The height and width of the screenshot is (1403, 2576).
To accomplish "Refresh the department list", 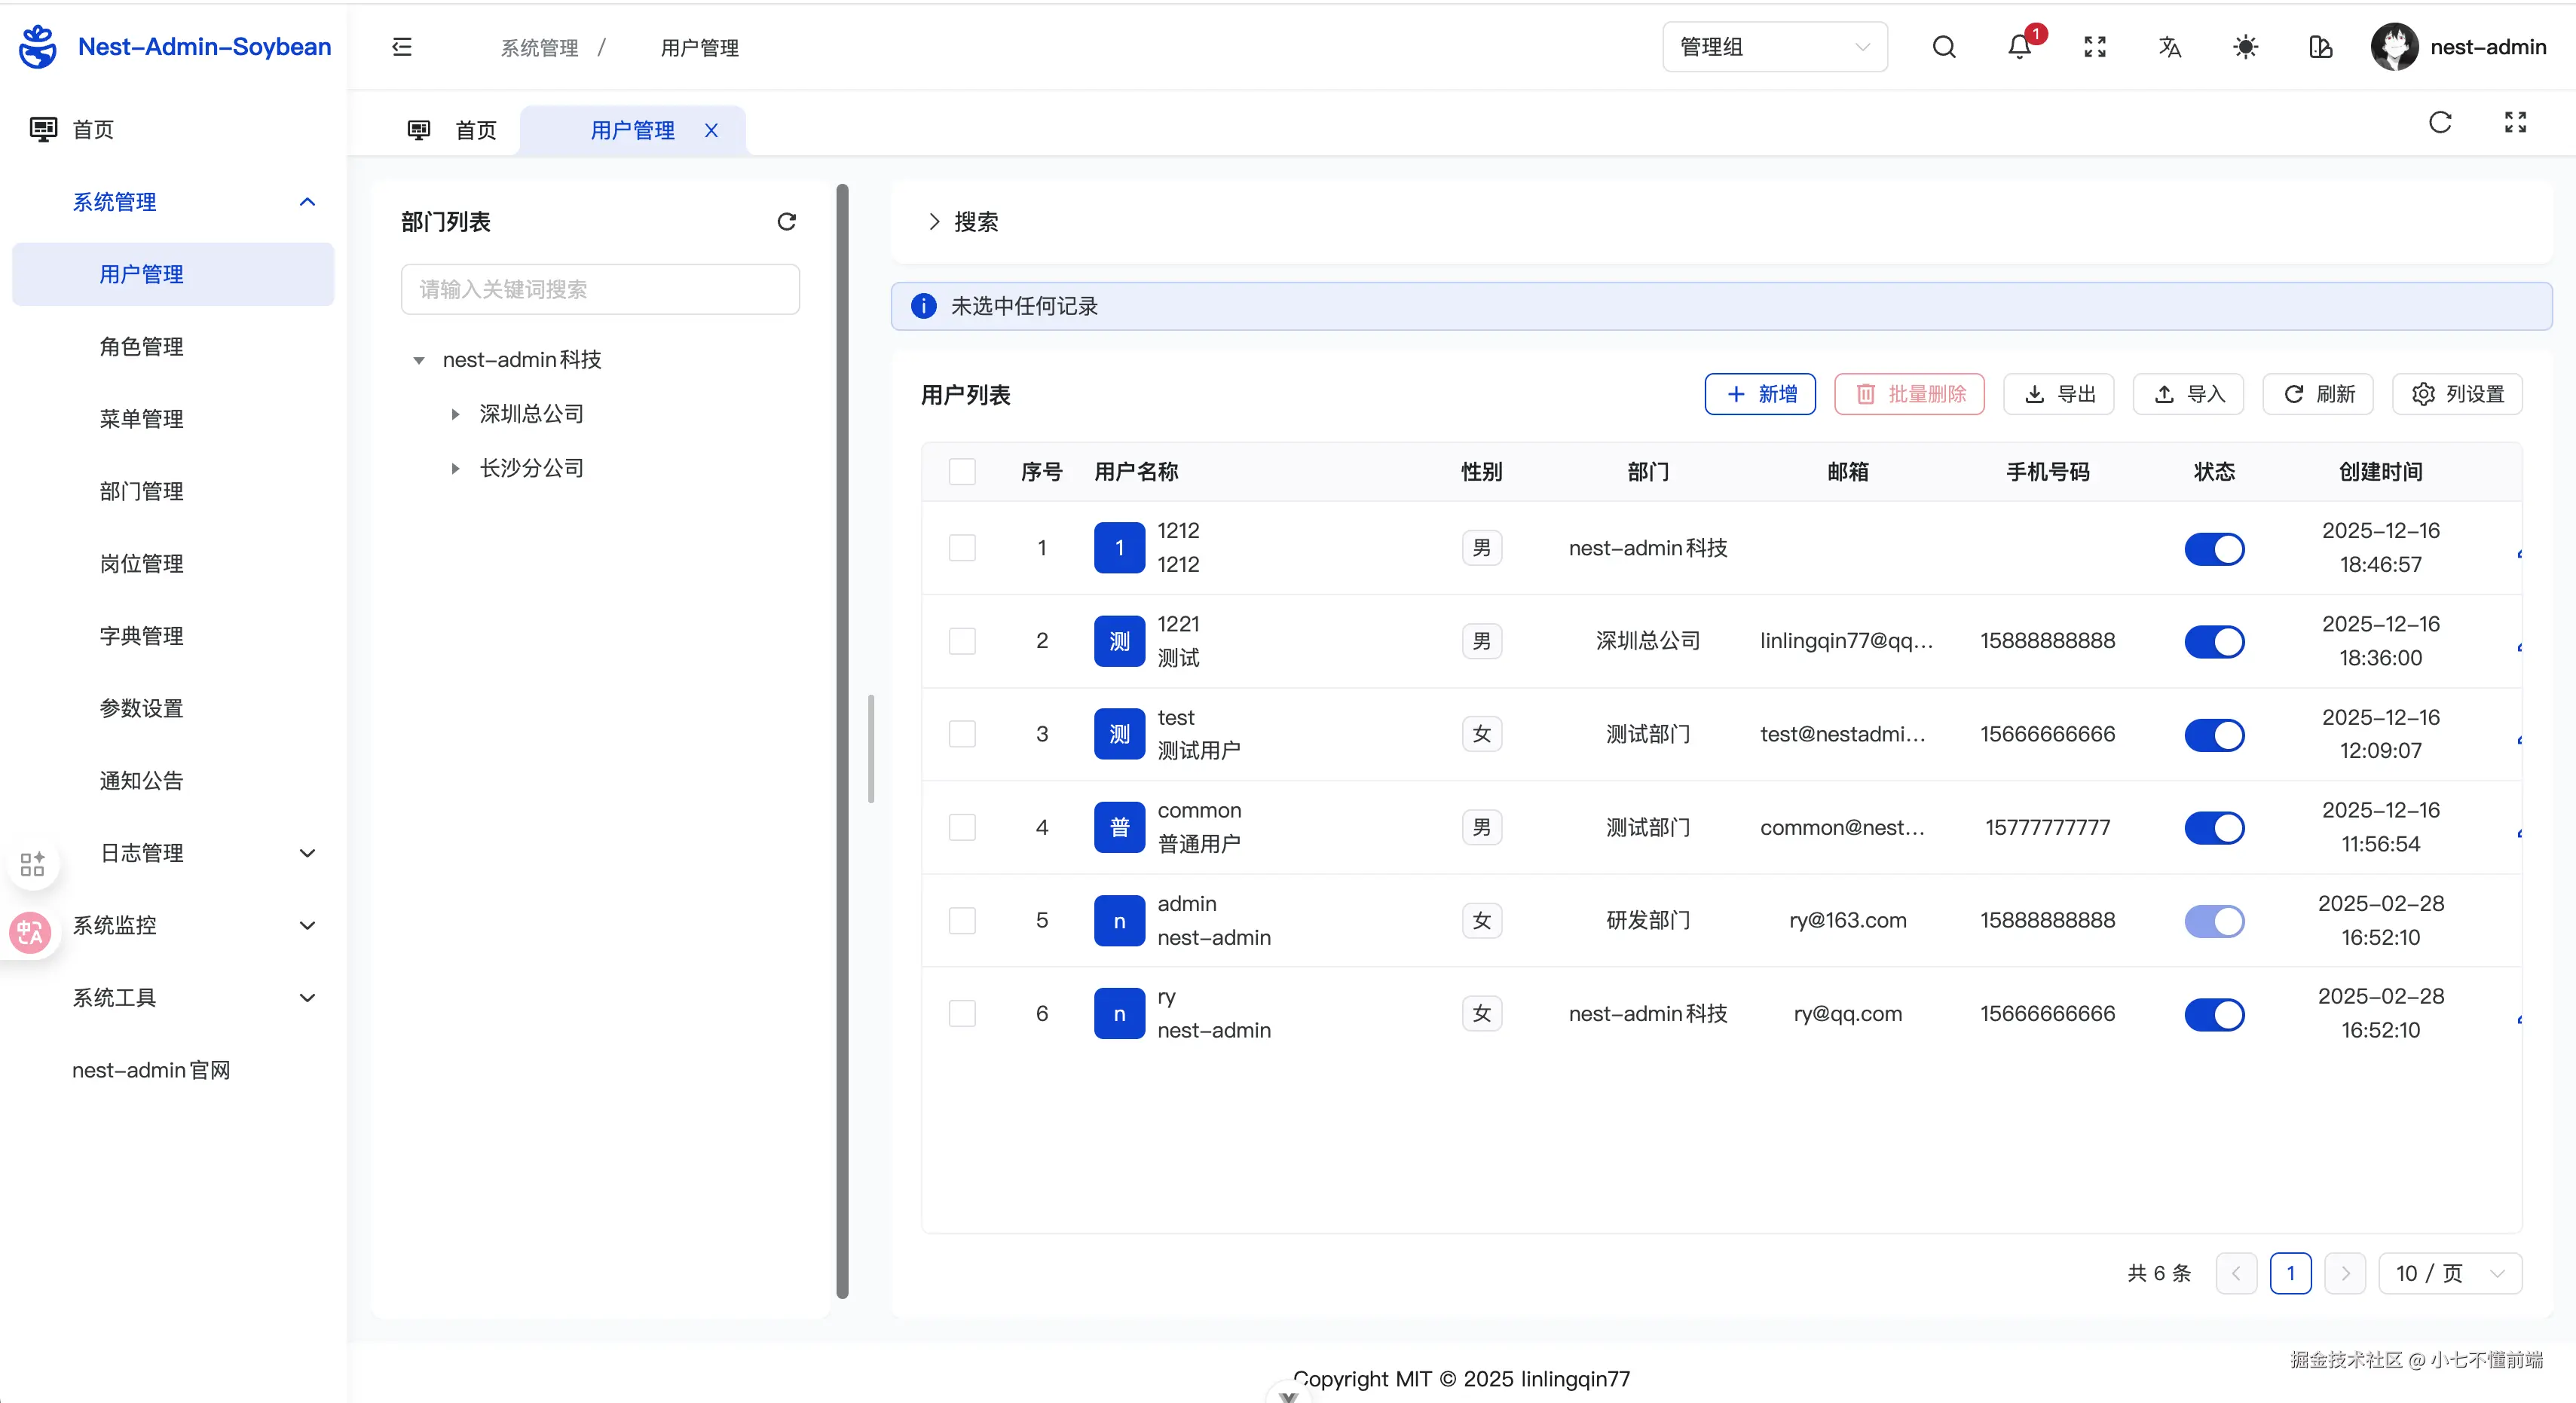I will tap(786, 221).
